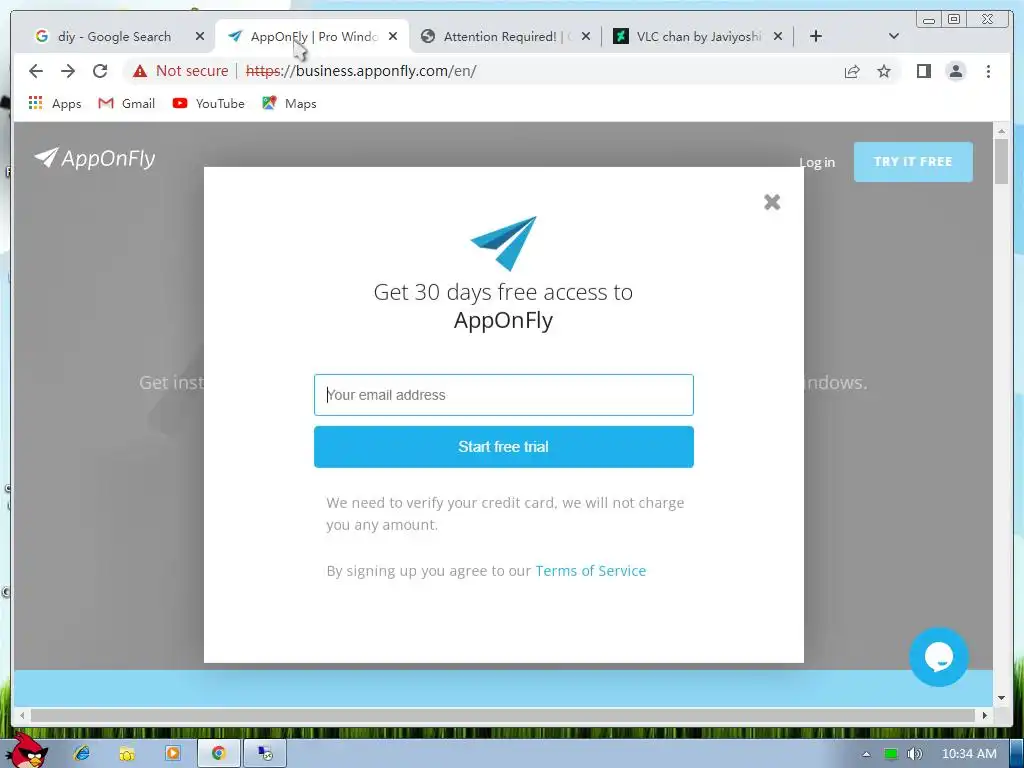Select the AppOnFly browser tab
The width and height of the screenshot is (1024, 768).
(x=313, y=37)
